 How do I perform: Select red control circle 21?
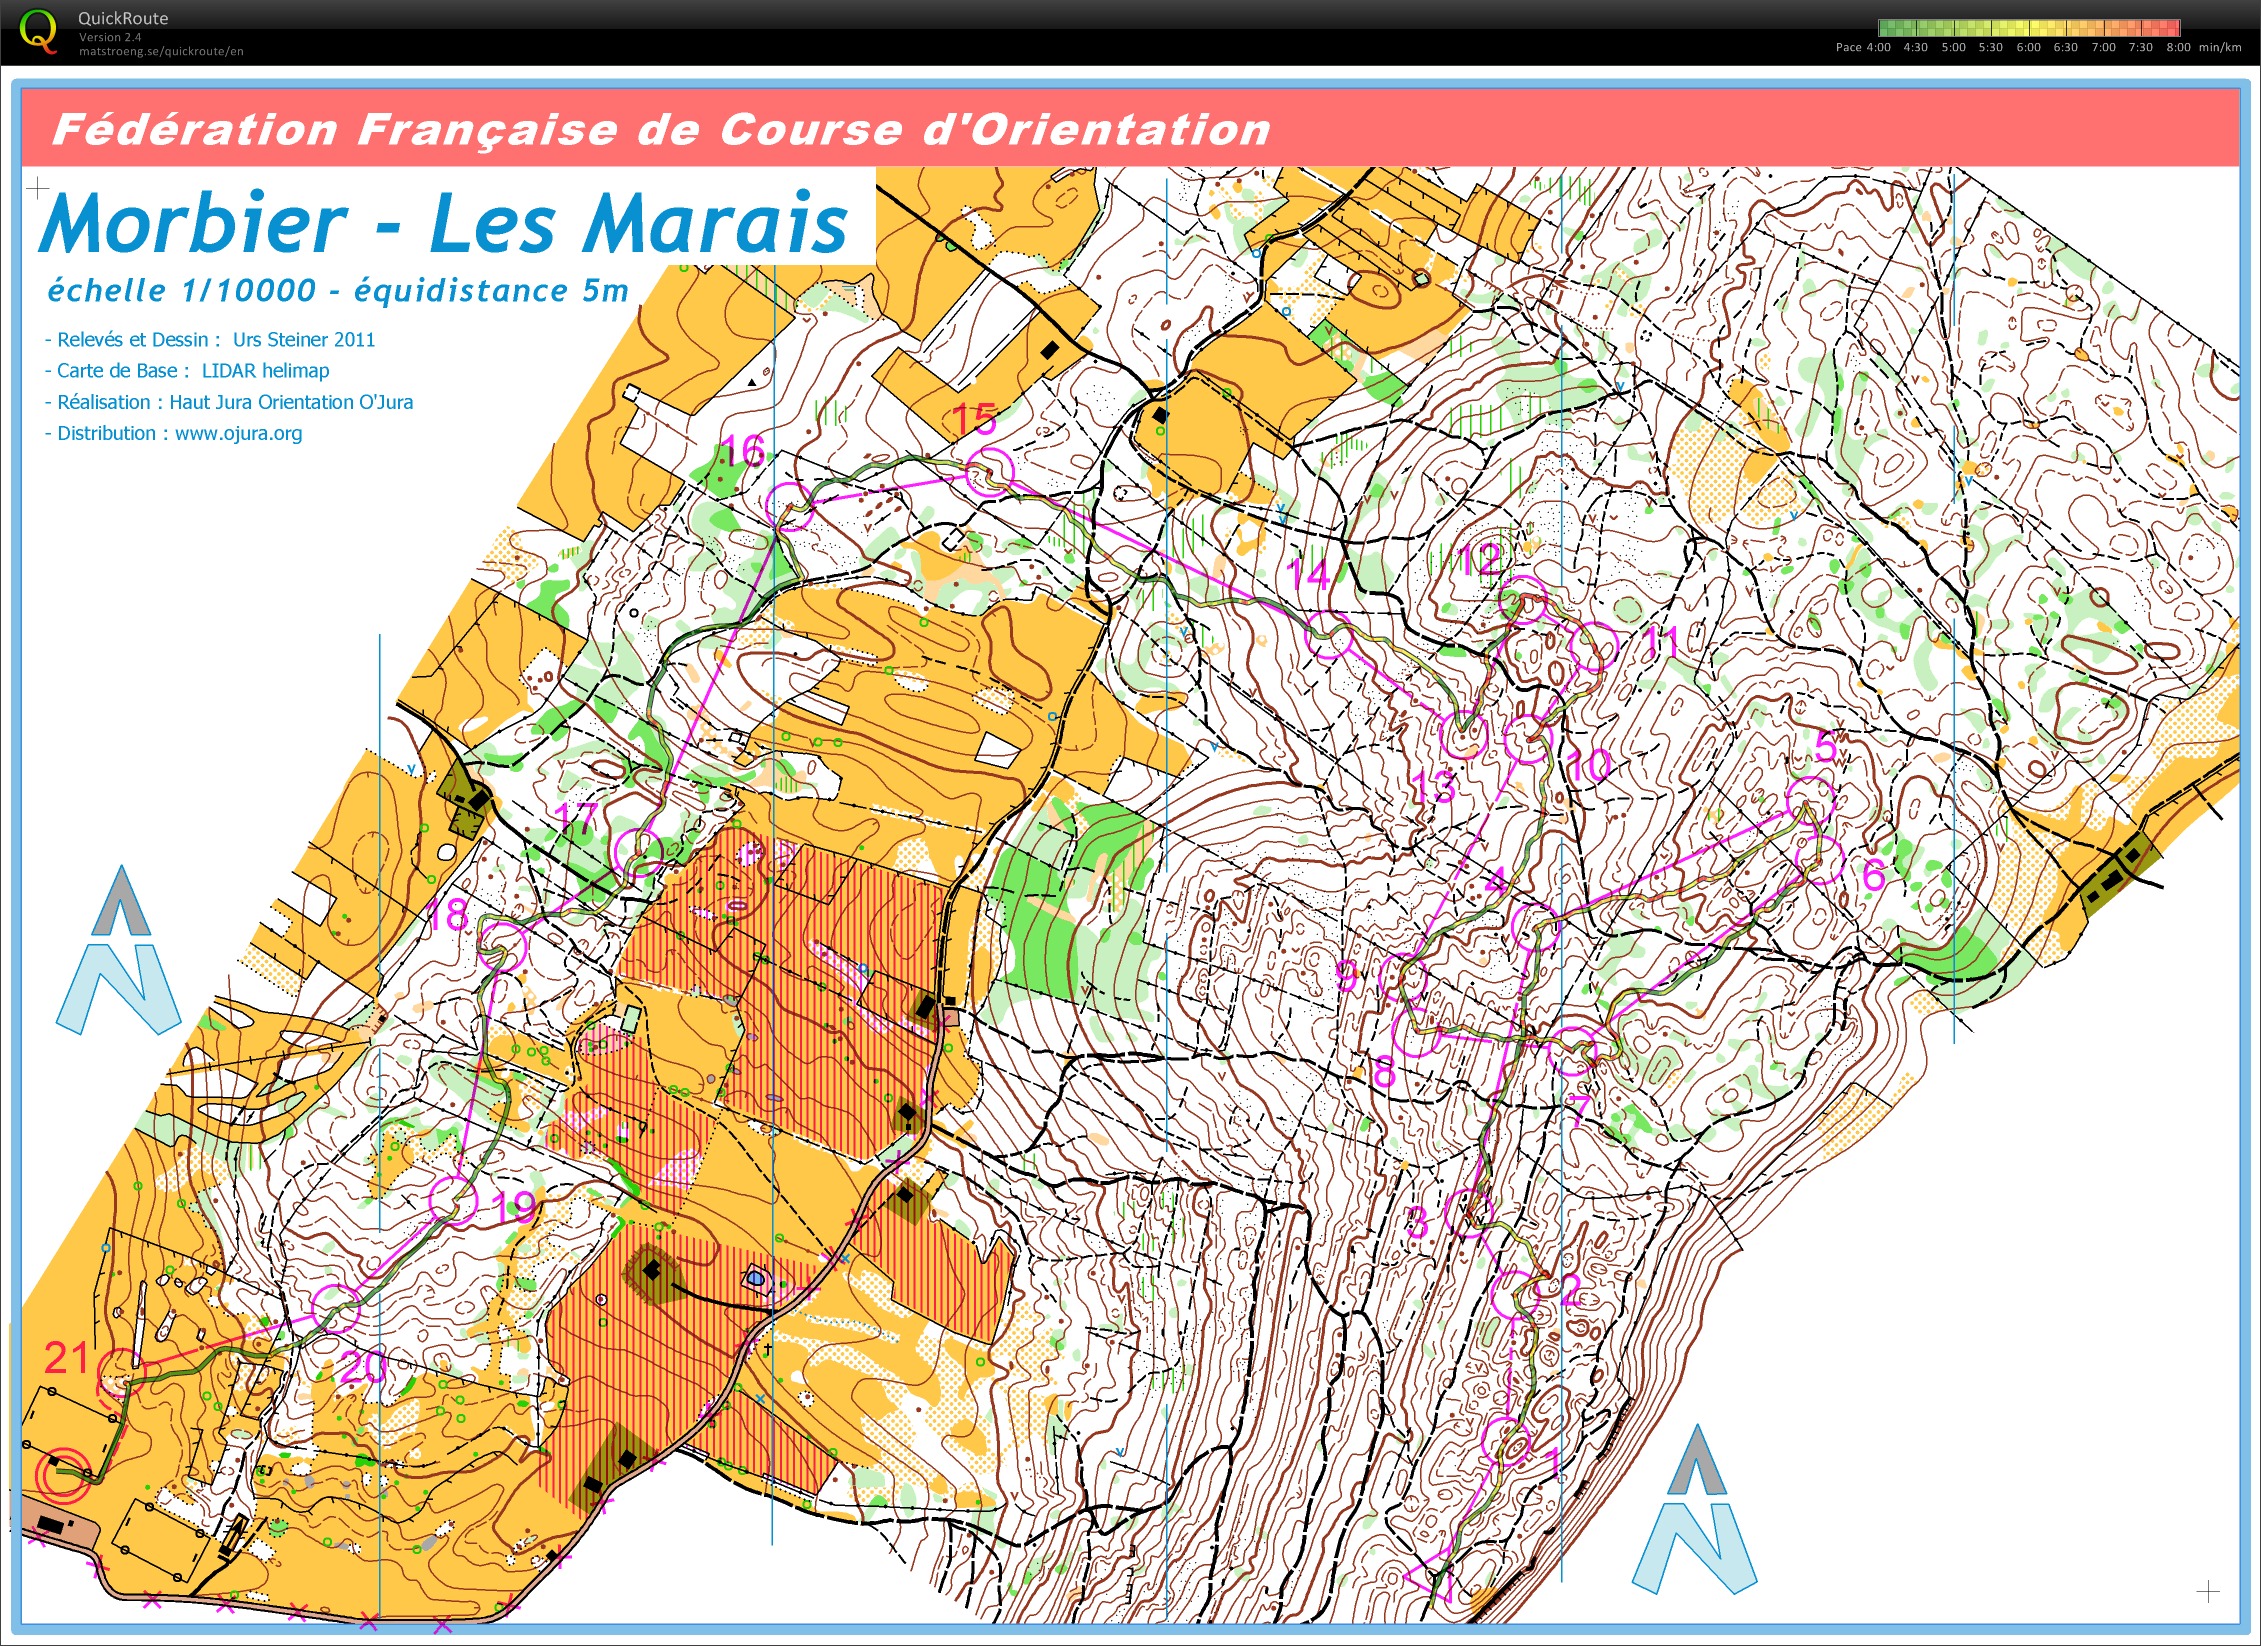[122, 1373]
